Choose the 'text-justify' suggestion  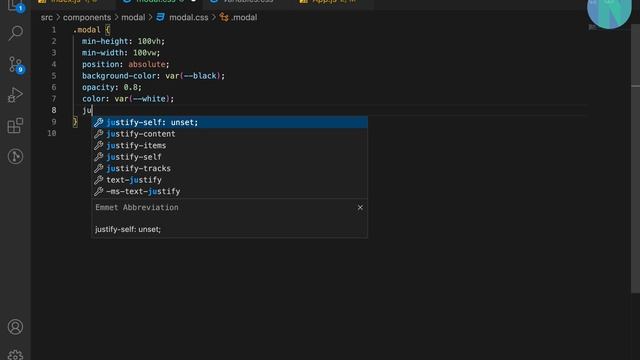229,180
